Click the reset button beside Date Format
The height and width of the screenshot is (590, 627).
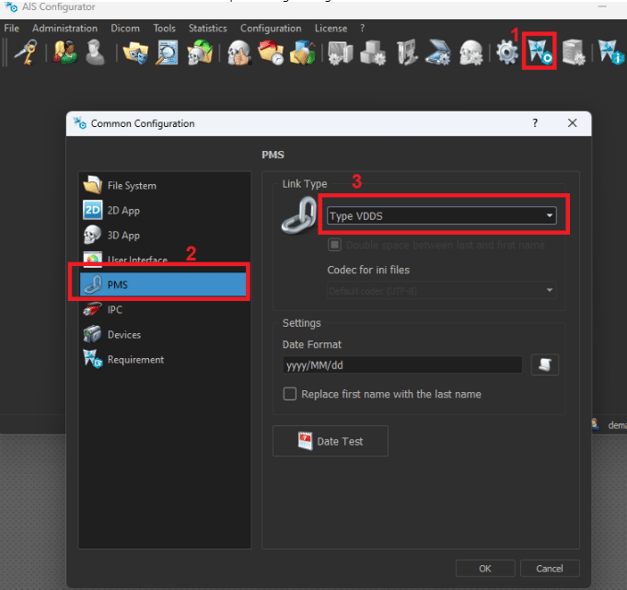coord(544,365)
